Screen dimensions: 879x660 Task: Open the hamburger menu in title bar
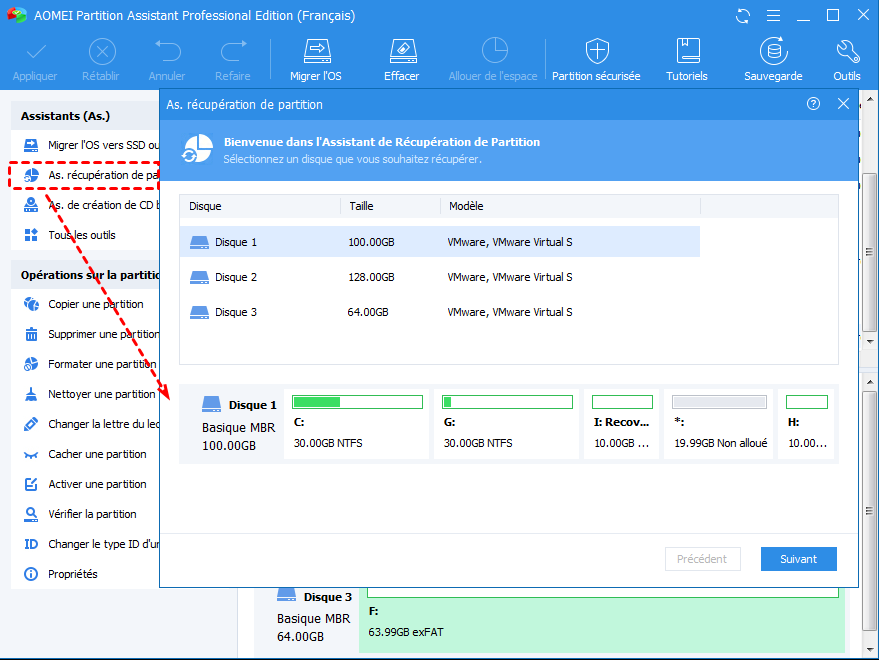point(773,16)
